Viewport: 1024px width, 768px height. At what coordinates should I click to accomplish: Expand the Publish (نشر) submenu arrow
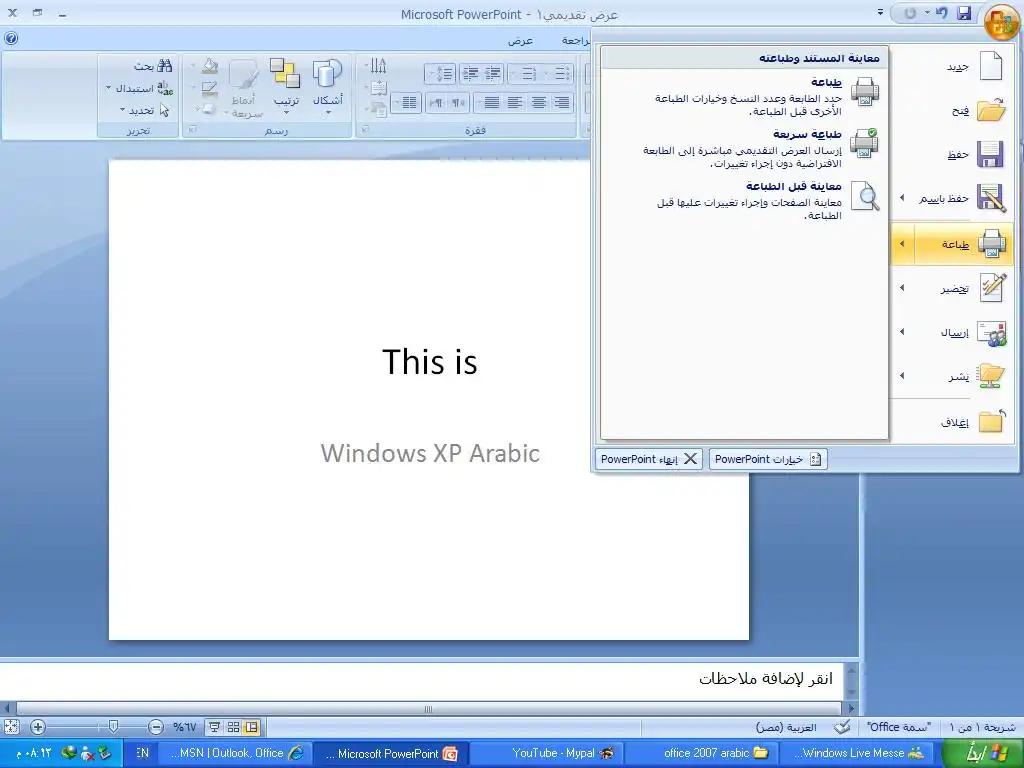pos(903,376)
